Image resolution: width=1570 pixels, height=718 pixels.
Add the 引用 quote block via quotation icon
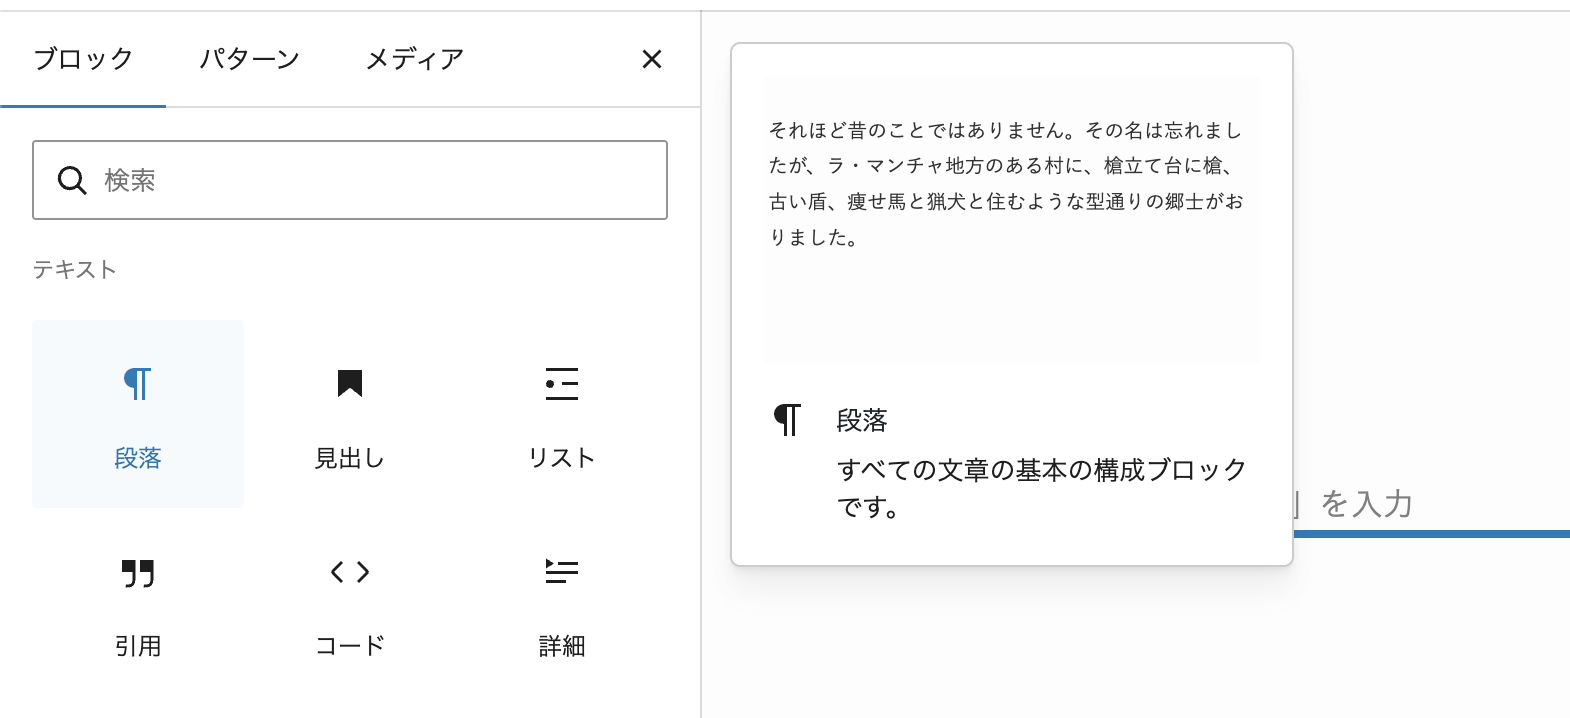point(137,573)
